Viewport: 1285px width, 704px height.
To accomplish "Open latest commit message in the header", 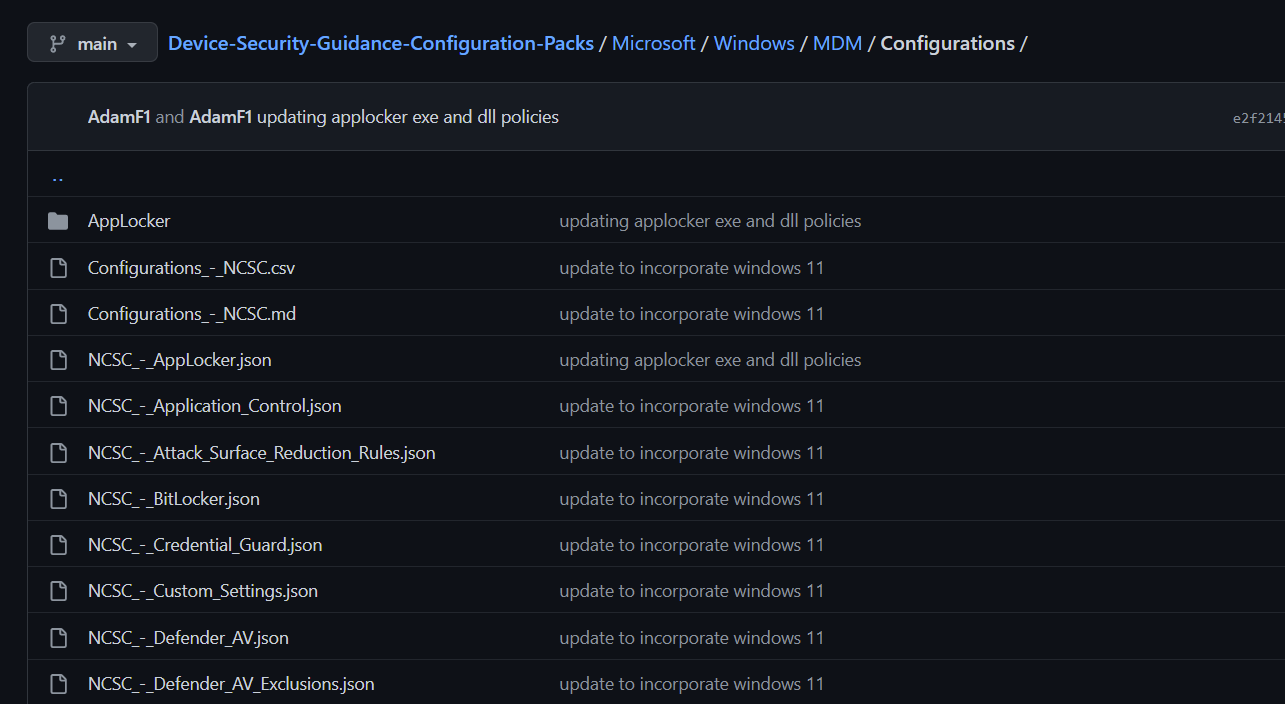I will (x=408, y=117).
